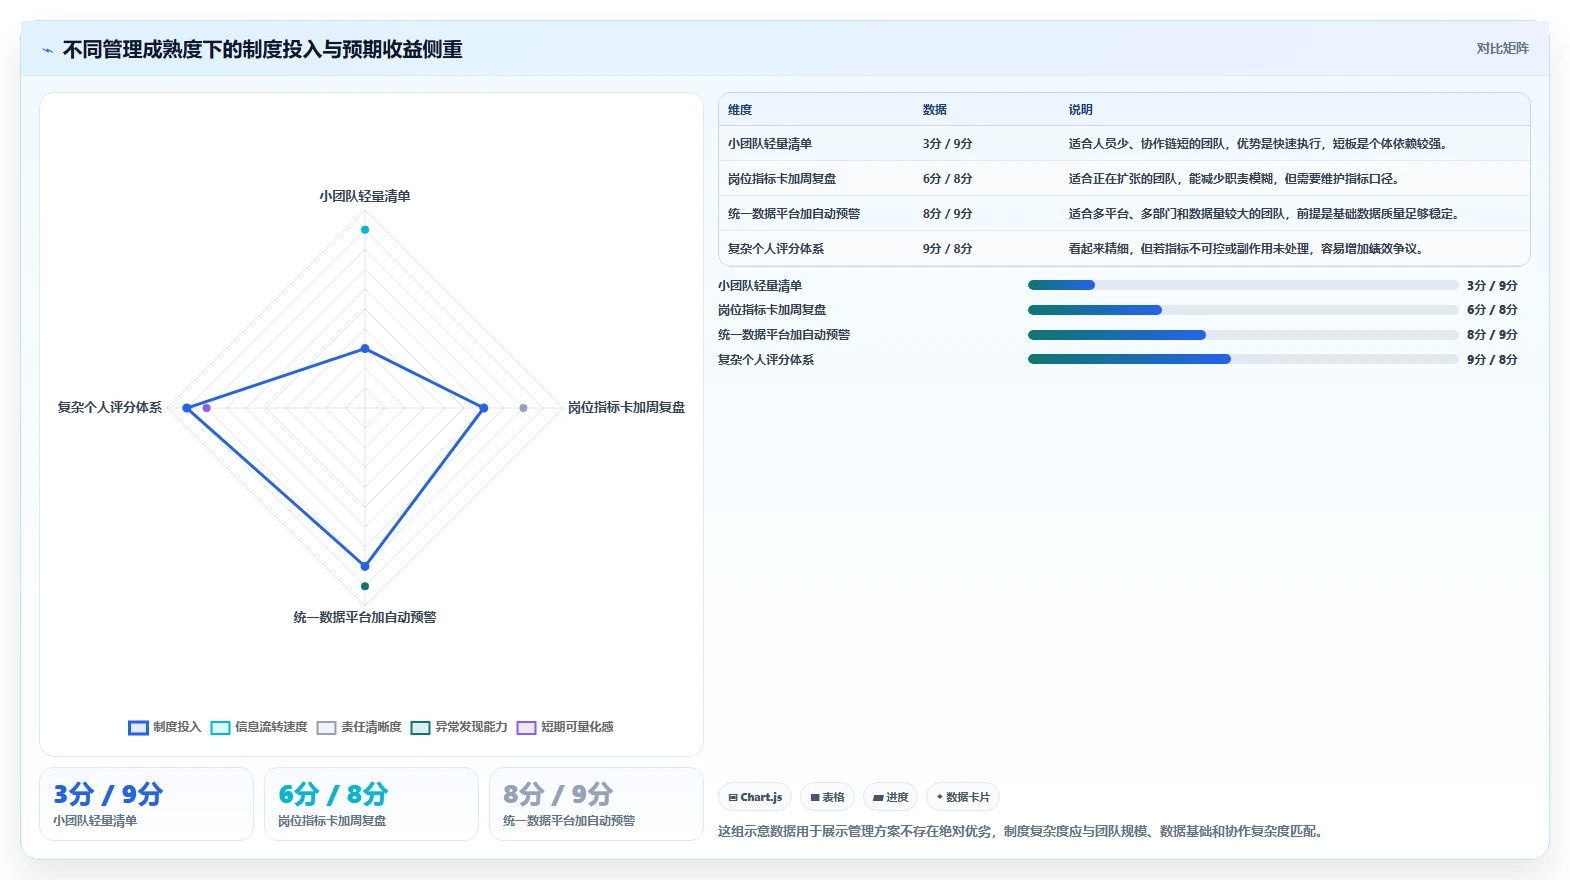Select the 数据 column header
The height and width of the screenshot is (880, 1570).
point(935,110)
